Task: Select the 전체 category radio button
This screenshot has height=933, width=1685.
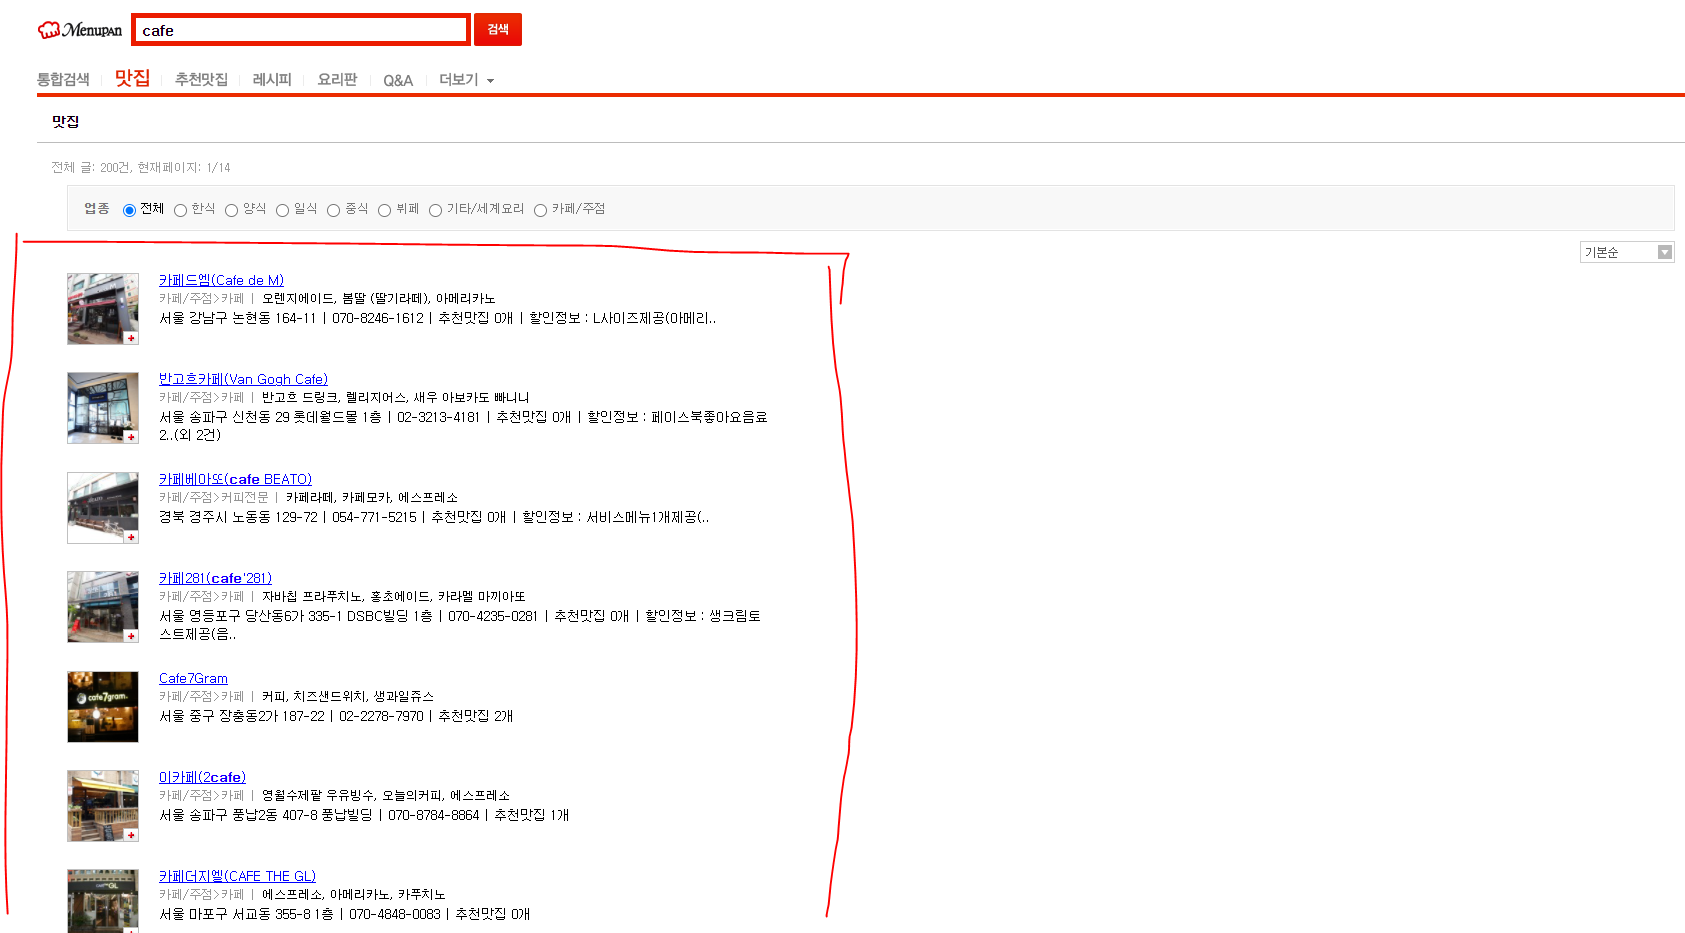Action: (x=129, y=210)
